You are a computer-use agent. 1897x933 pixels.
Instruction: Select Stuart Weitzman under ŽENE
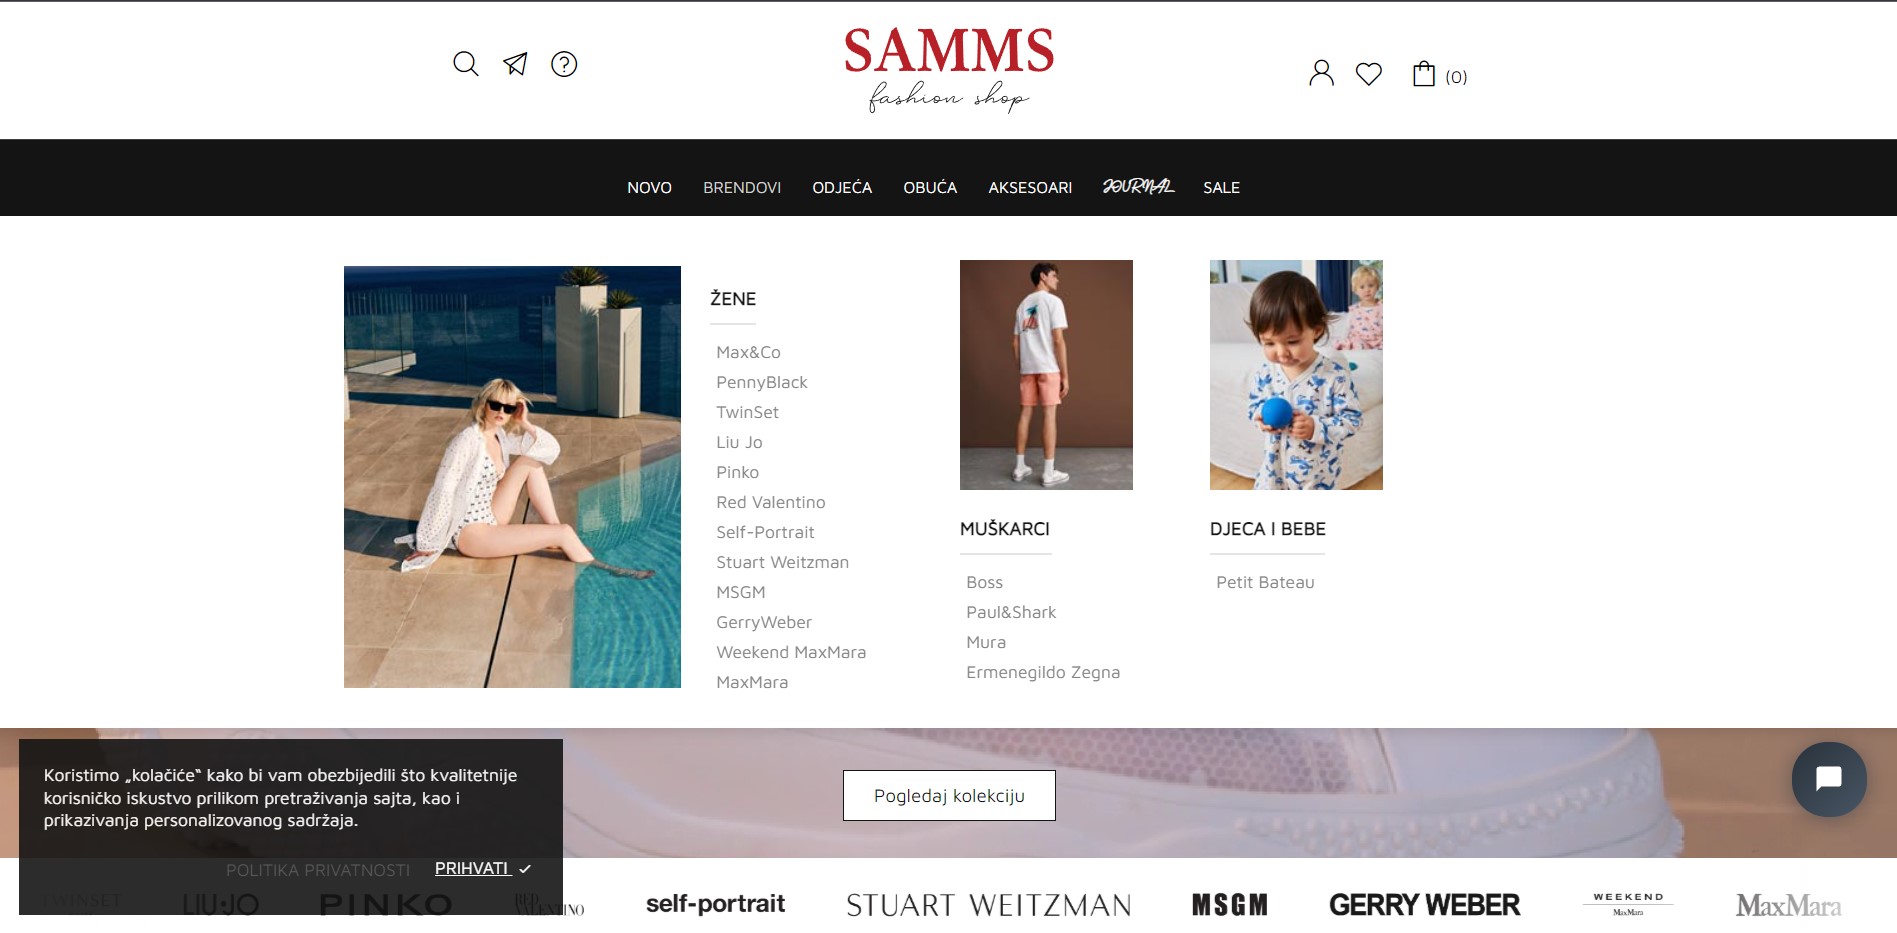782,562
